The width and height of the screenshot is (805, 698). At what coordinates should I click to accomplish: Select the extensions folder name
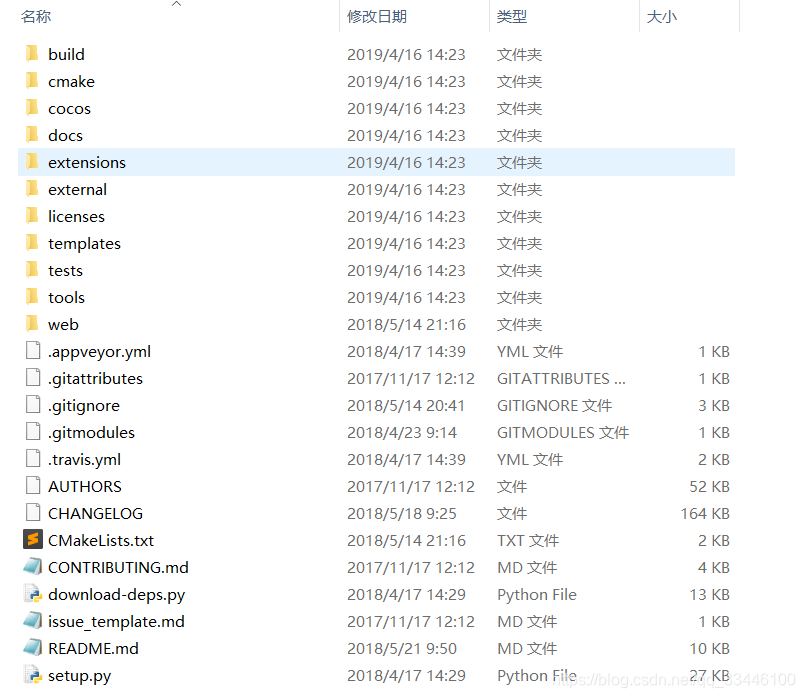(x=87, y=162)
